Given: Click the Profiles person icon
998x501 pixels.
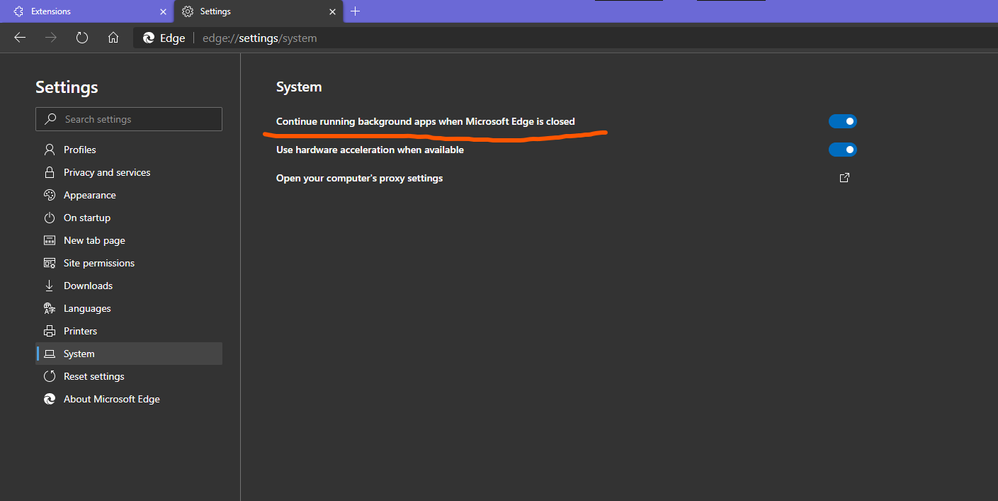Looking at the screenshot, I should point(49,150).
